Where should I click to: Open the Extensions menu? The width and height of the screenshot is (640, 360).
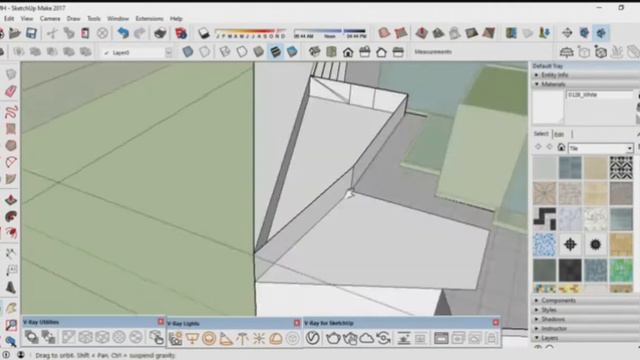pos(149,19)
